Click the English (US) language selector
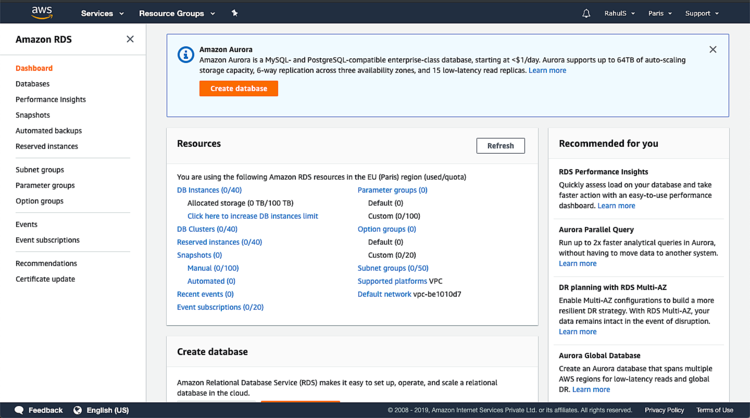The width and height of the screenshot is (750, 418). 108,410
